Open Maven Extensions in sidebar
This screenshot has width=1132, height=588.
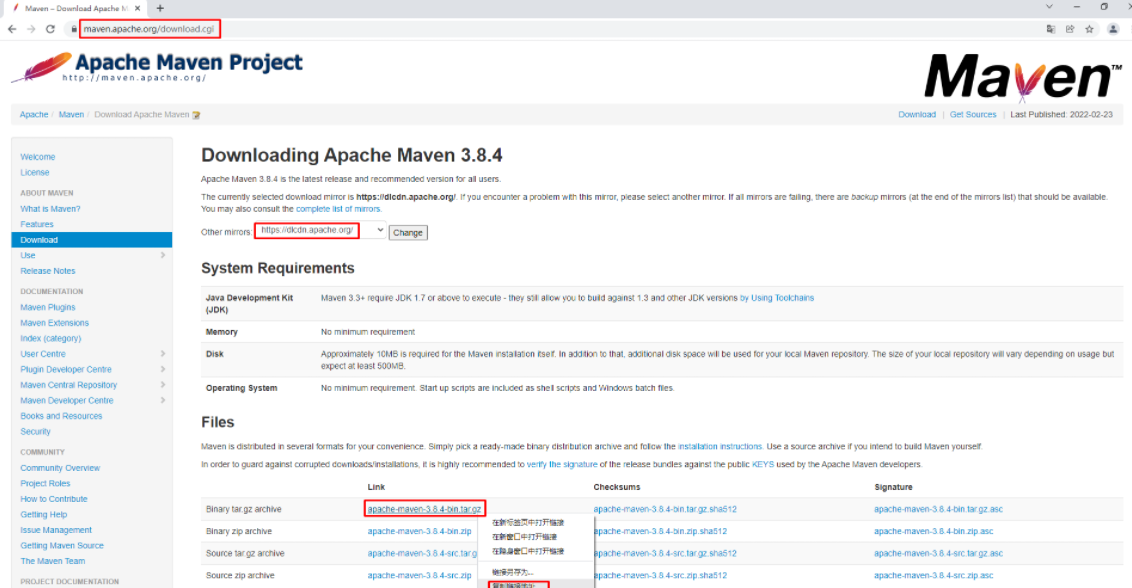point(55,323)
